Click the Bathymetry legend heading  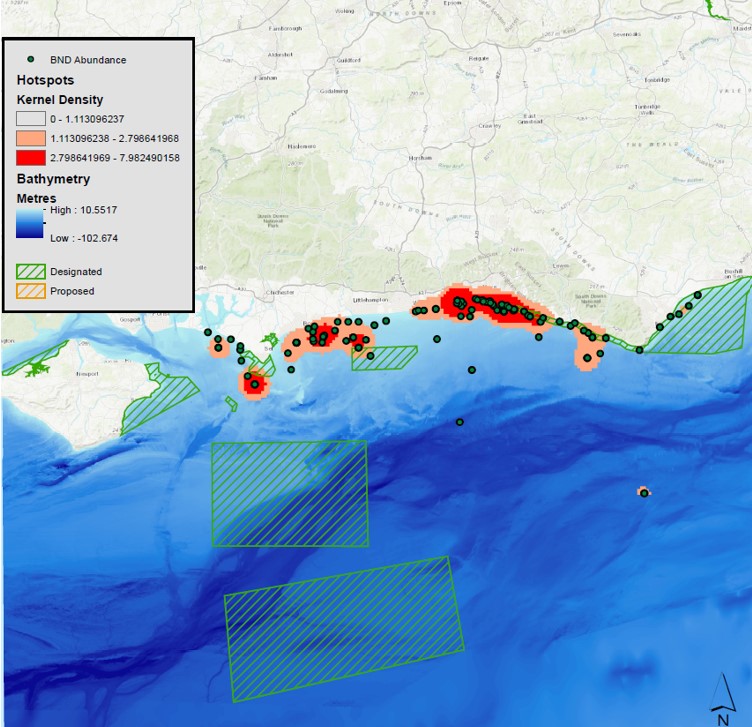click(x=54, y=179)
